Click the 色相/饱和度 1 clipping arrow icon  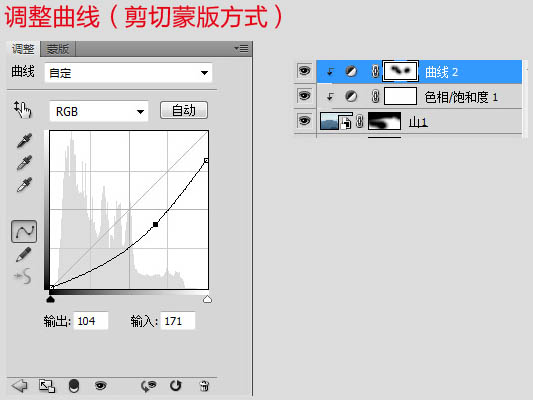click(330, 97)
